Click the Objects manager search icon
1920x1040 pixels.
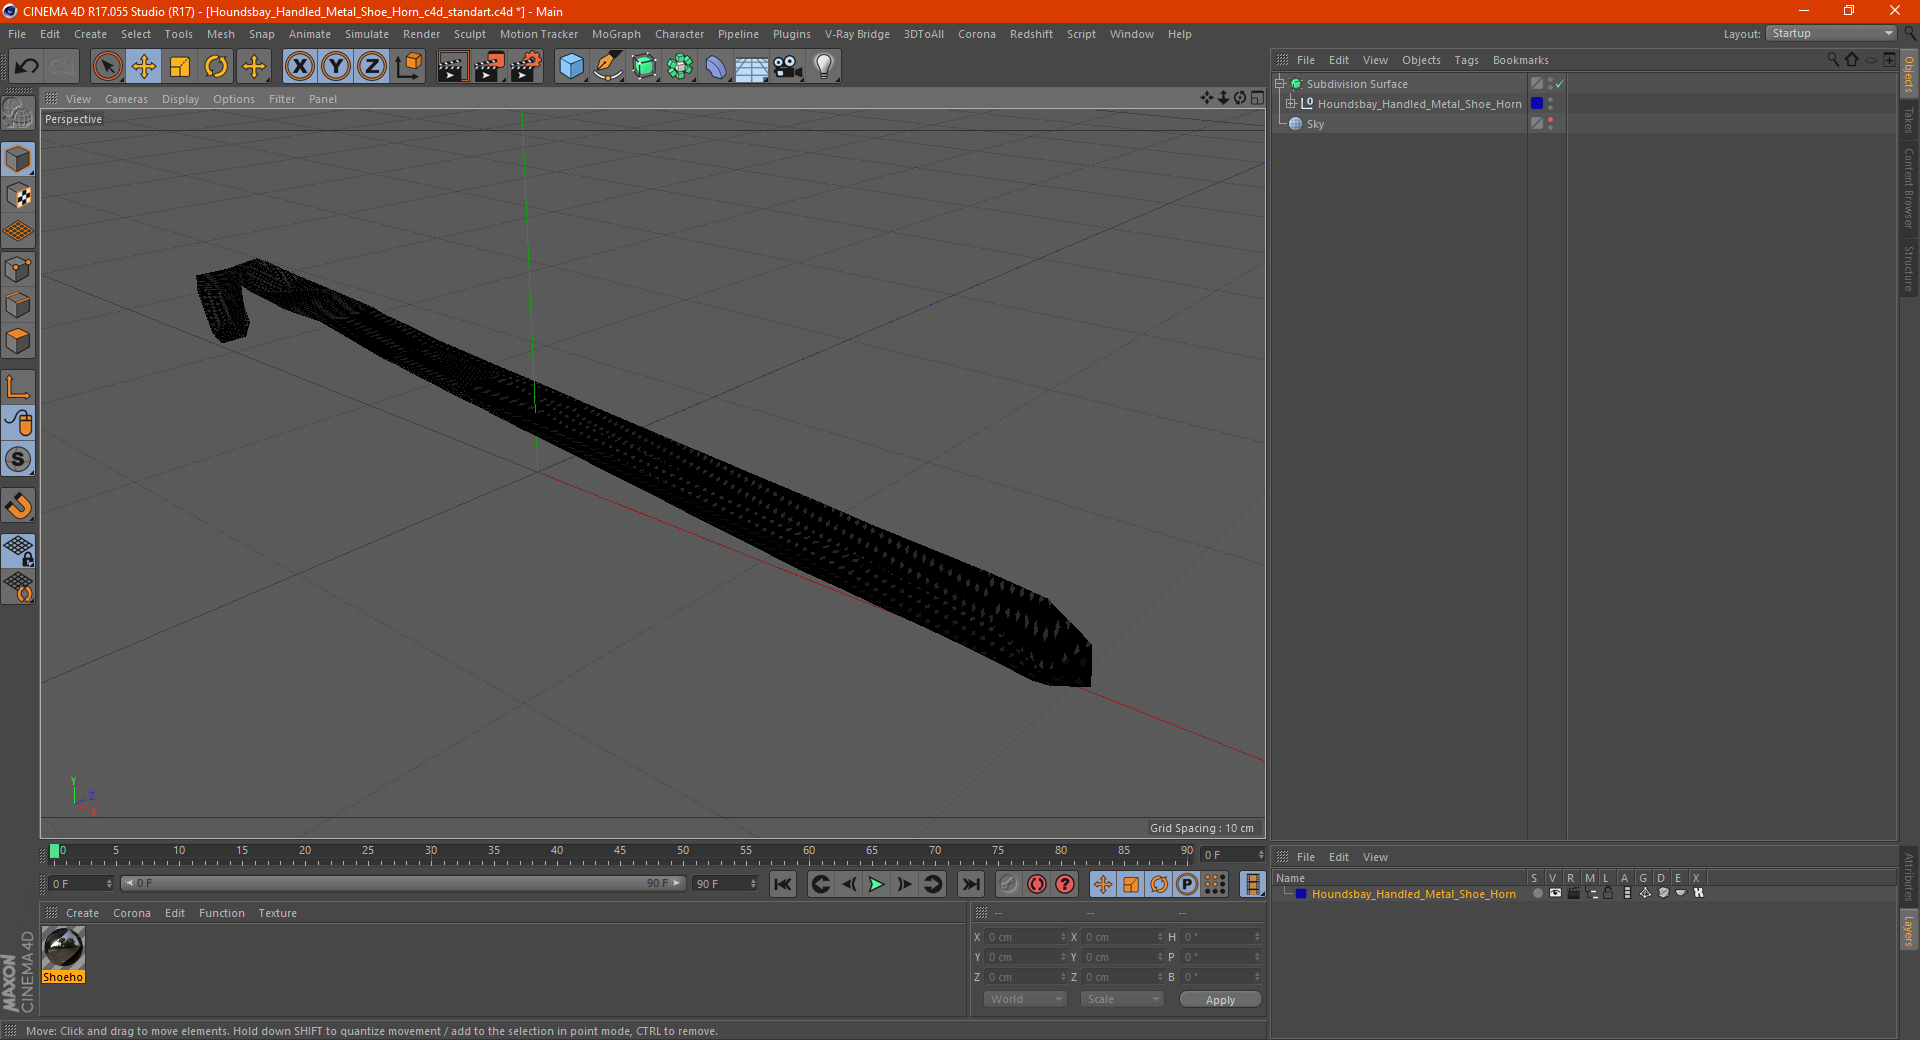coord(1832,60)
